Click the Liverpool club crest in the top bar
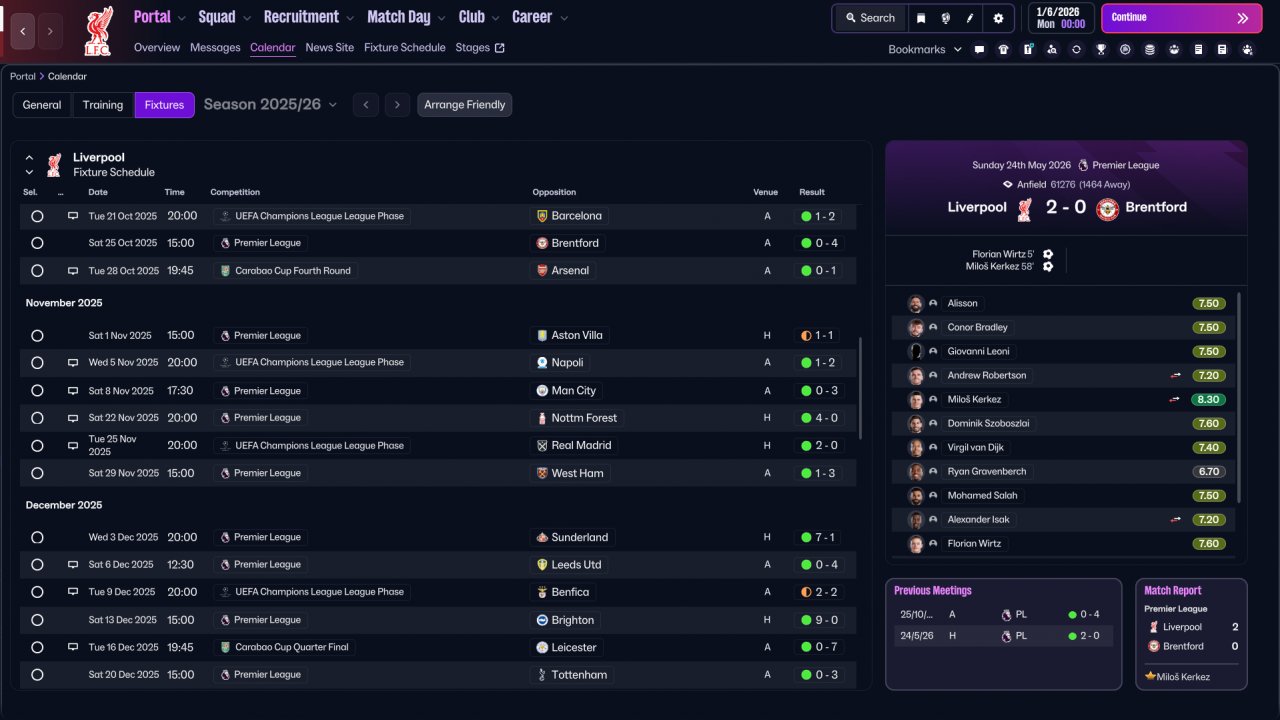1280x720 pixels. 98,30
